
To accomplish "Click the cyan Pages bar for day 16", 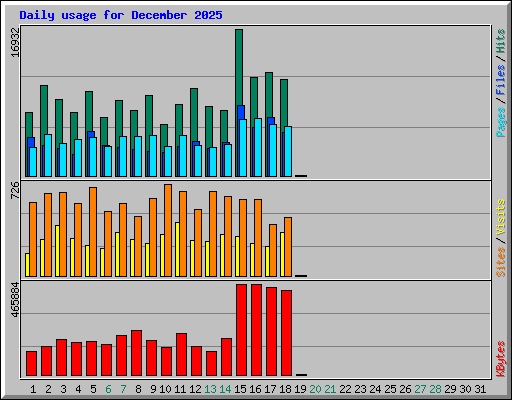I will pos(258,147).
